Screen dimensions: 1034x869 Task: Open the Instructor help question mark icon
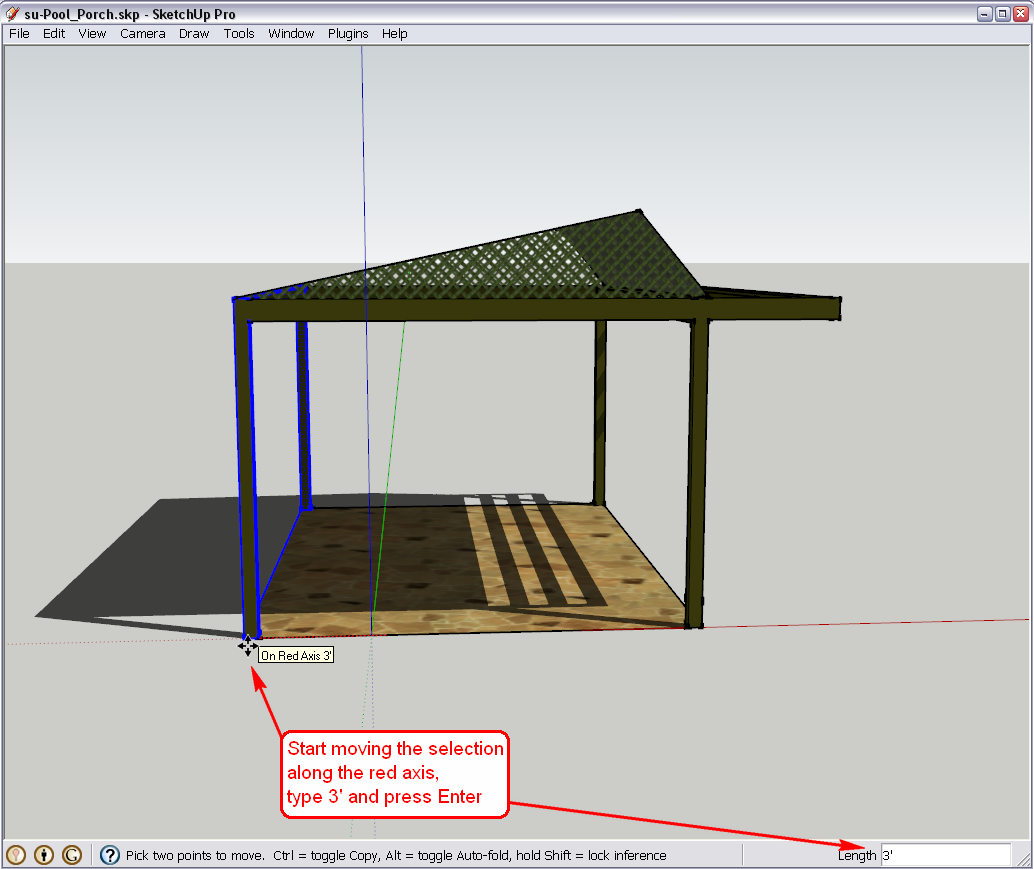[110, 855]
